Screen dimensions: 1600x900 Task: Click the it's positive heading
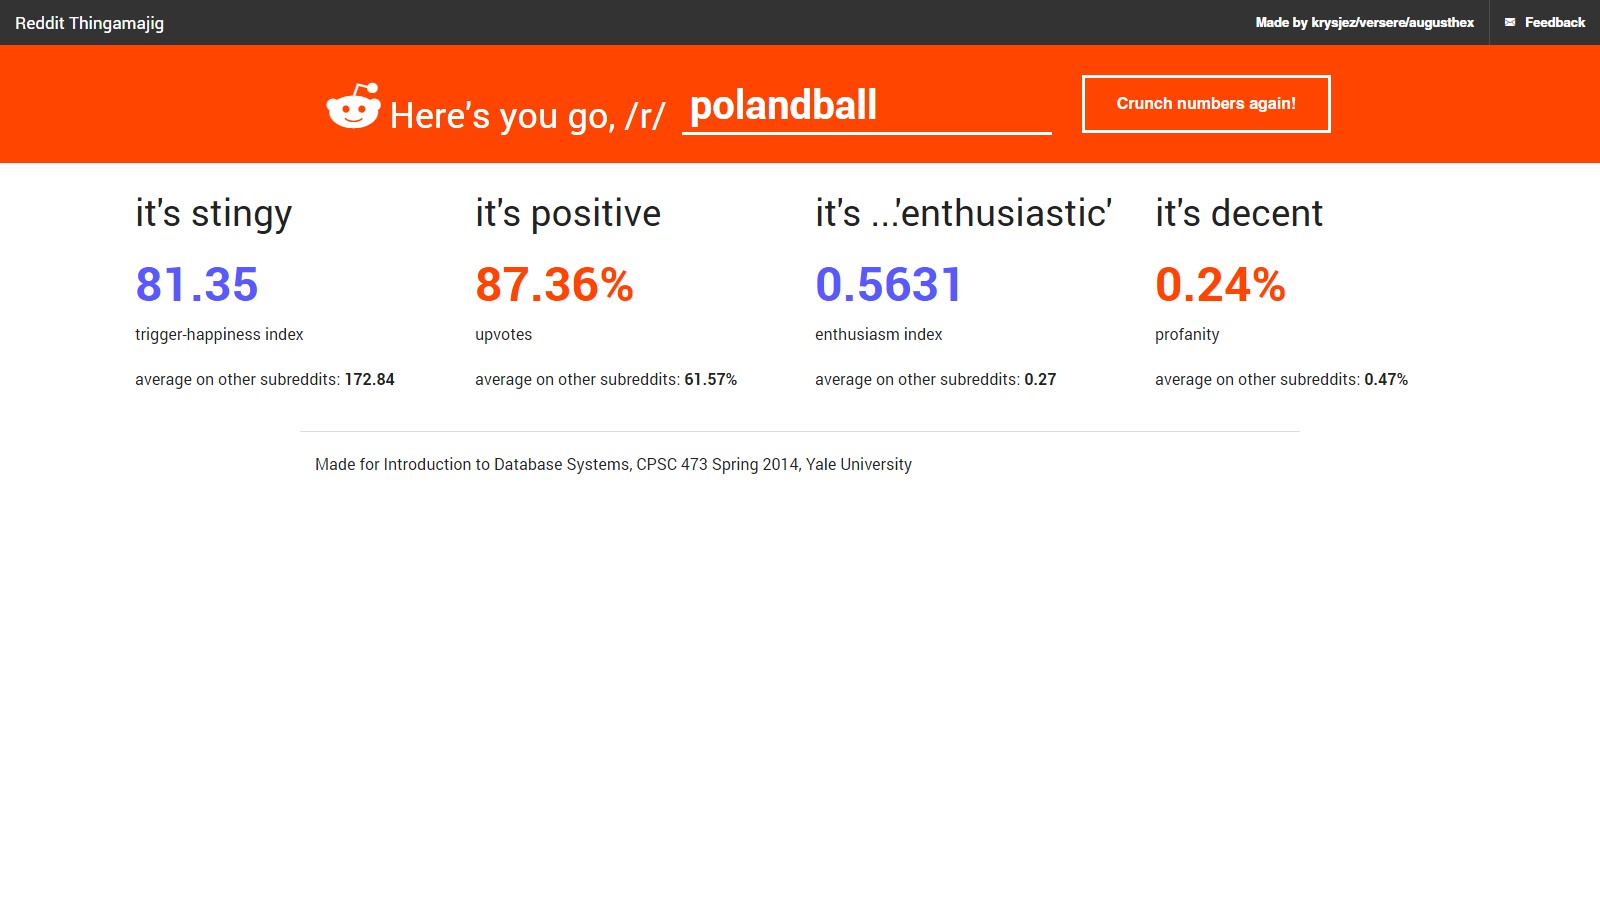coord(568,214)
